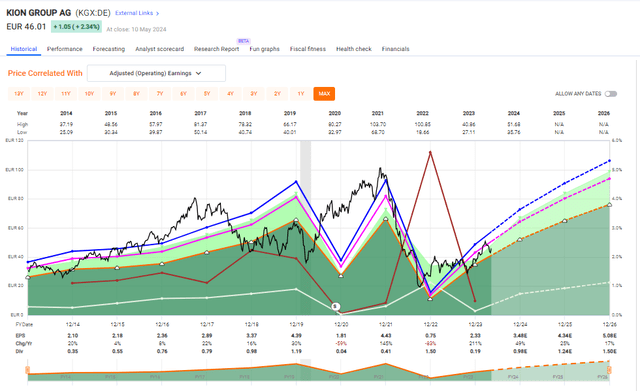Click the dividend cut marker near 12/20

(336, 307)
